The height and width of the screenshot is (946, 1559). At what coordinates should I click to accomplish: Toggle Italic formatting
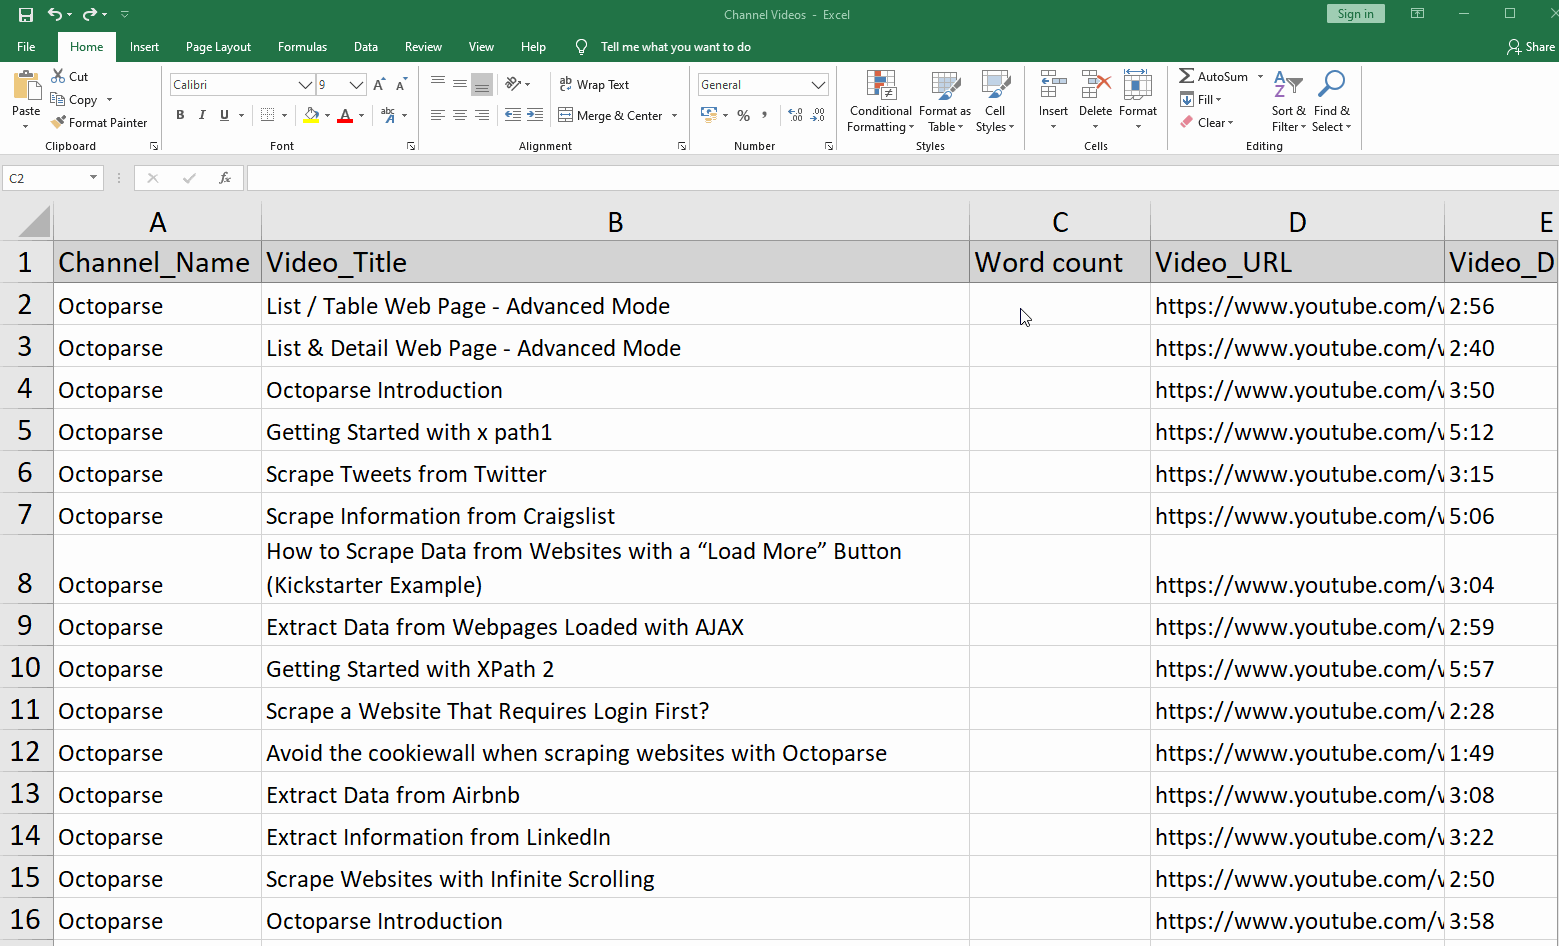point(202,115)
